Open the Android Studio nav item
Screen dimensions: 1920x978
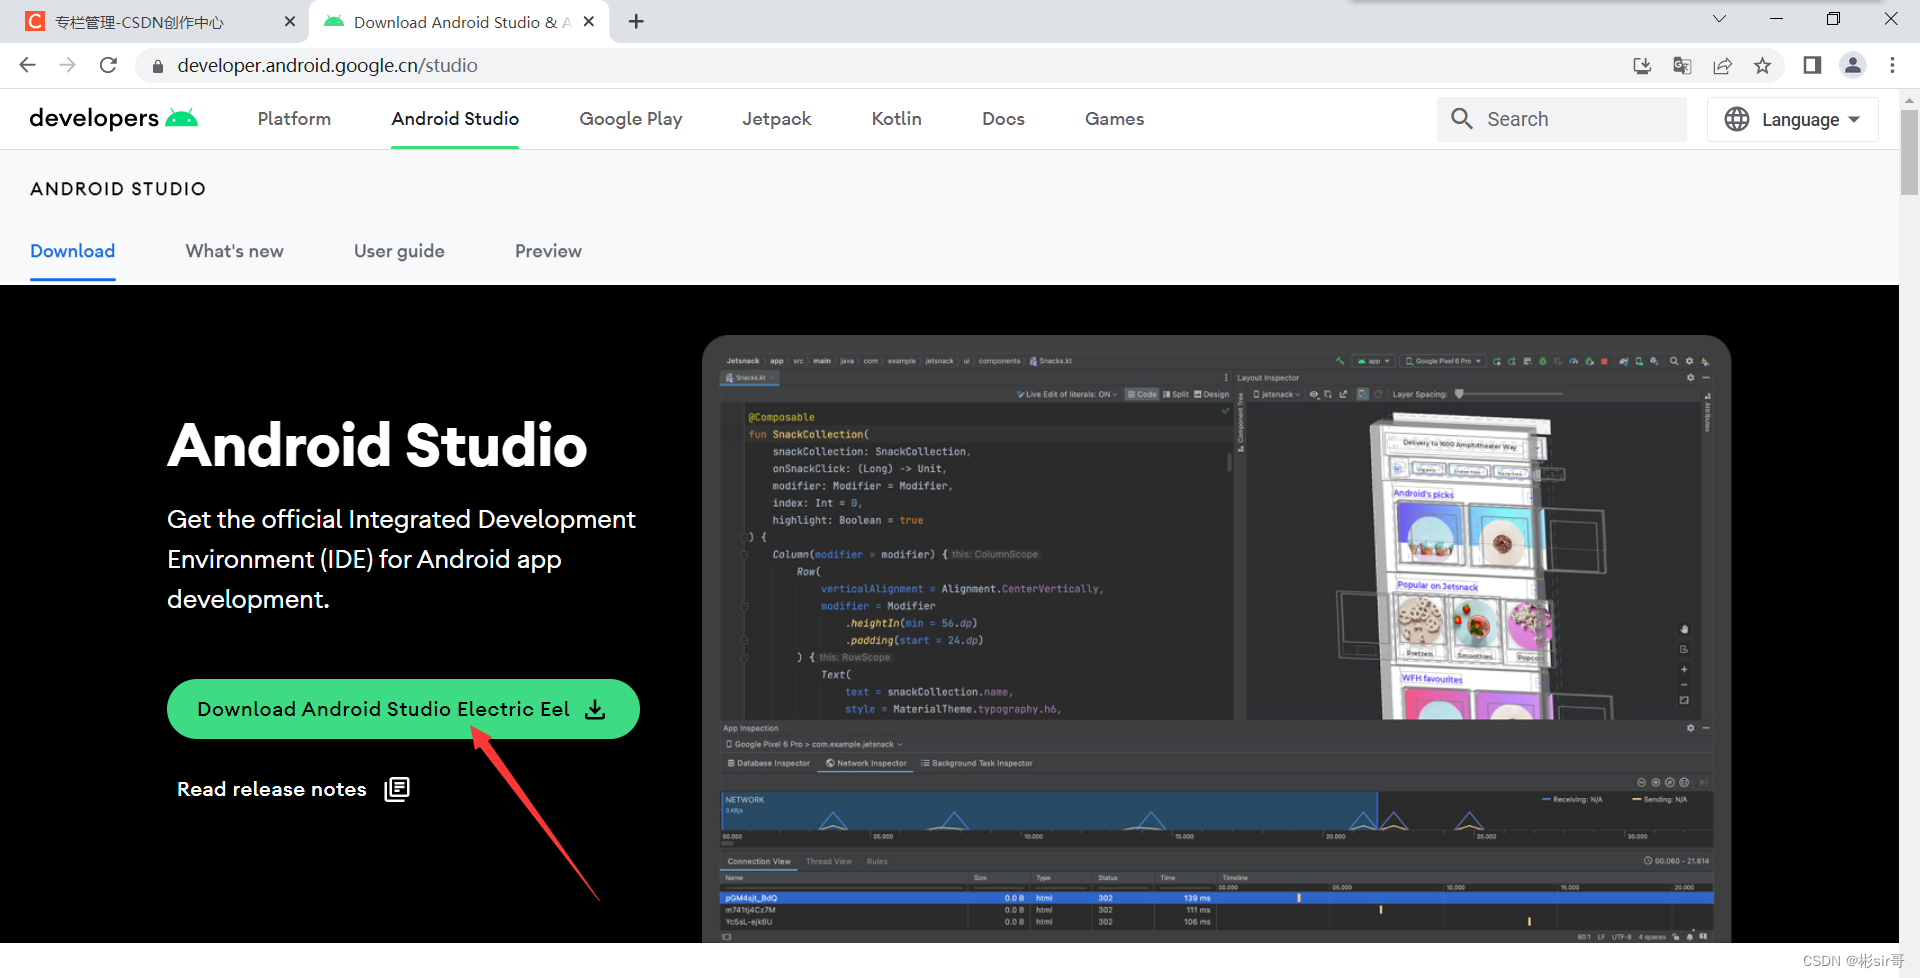(455, 119)
